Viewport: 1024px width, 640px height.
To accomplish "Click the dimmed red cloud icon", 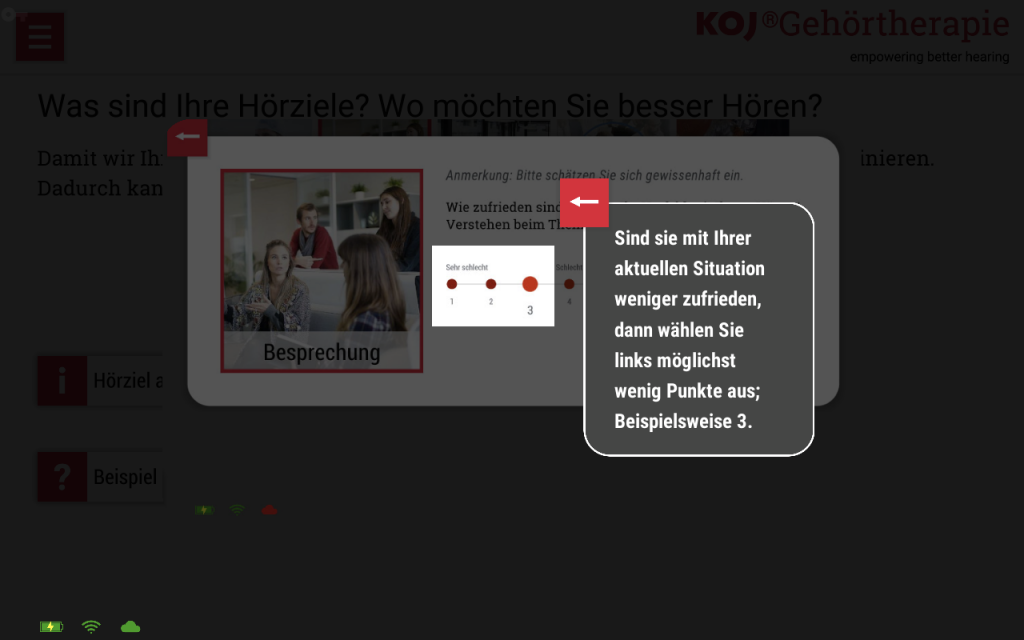I will (269, 510).
